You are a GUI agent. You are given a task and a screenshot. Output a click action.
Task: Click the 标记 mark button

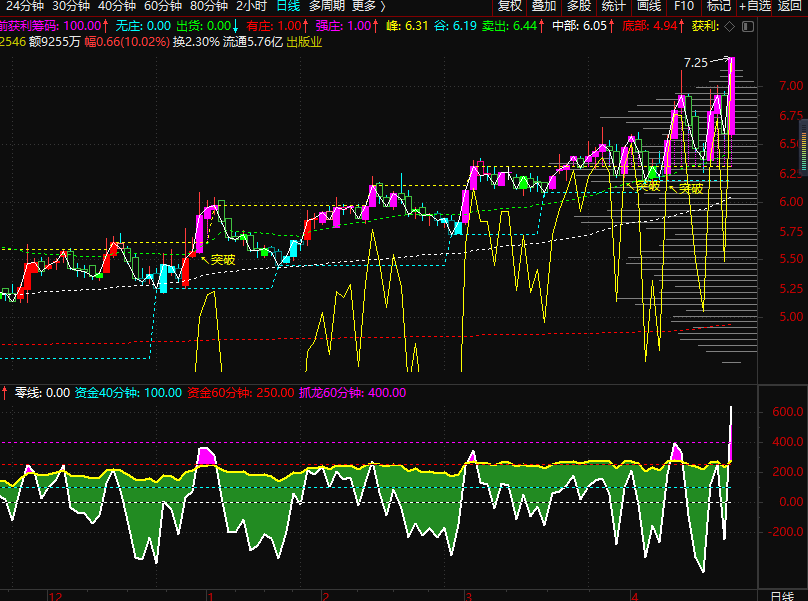pyautogui.click(x=719, y=6)
